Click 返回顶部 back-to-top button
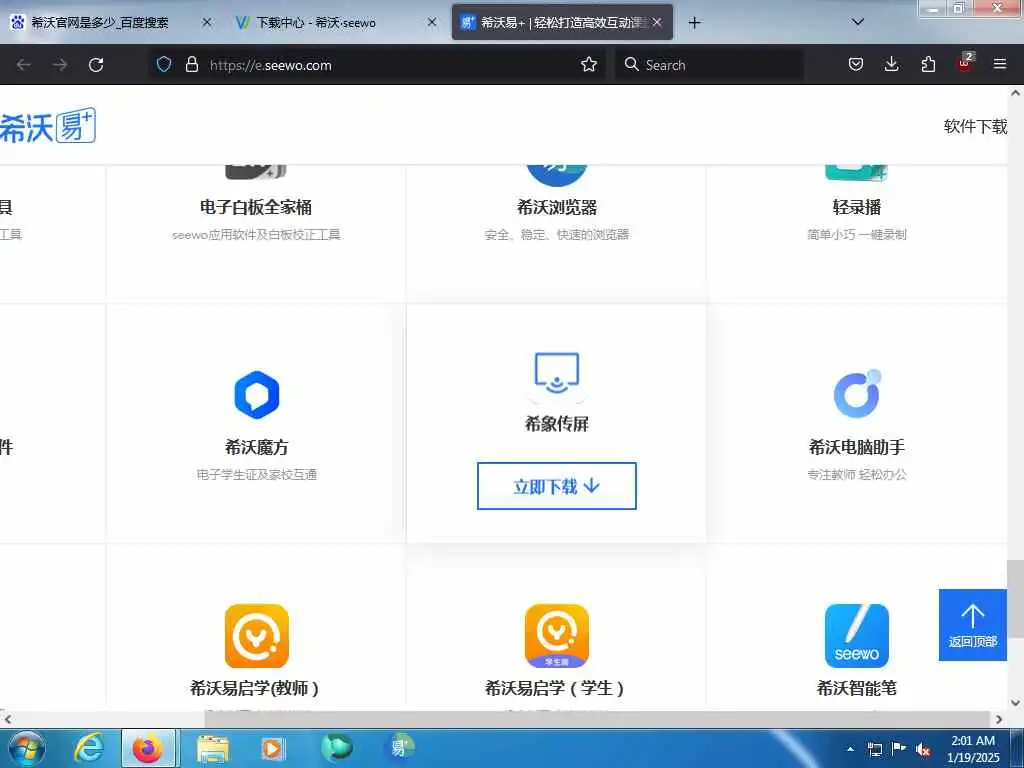Viewport: 1024px width, 768px height. point(972,625)
